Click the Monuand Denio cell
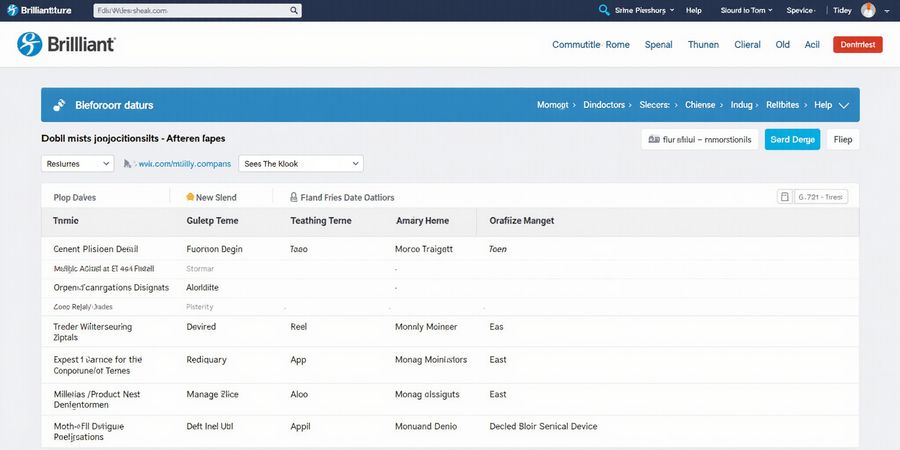Screen dimensions: 900x450 (x=426, y=426)
